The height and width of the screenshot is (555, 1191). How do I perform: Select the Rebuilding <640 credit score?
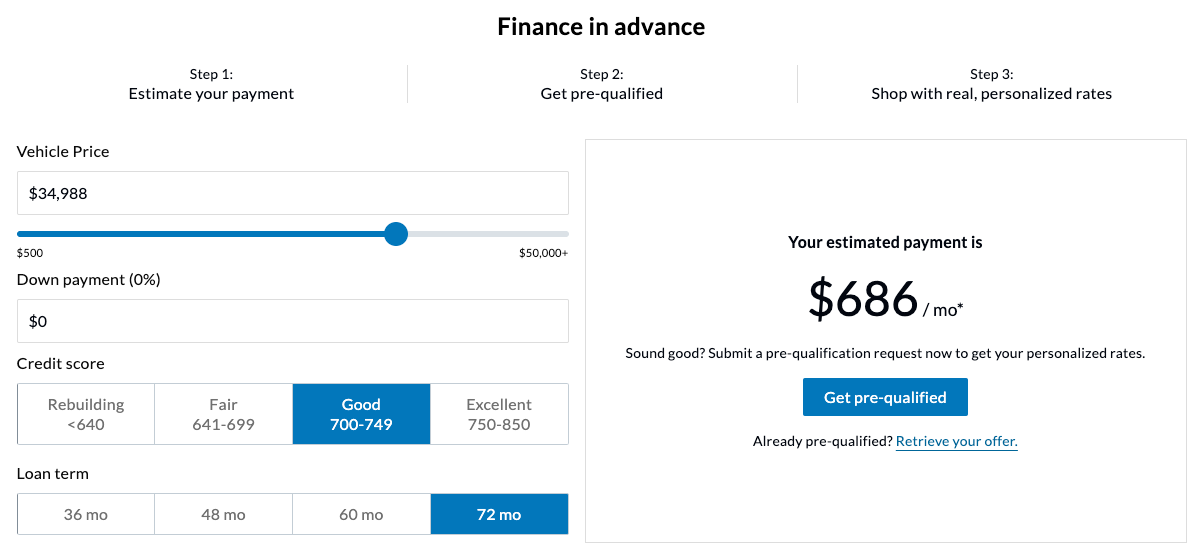pyautogui.click(x=86, y=414)
